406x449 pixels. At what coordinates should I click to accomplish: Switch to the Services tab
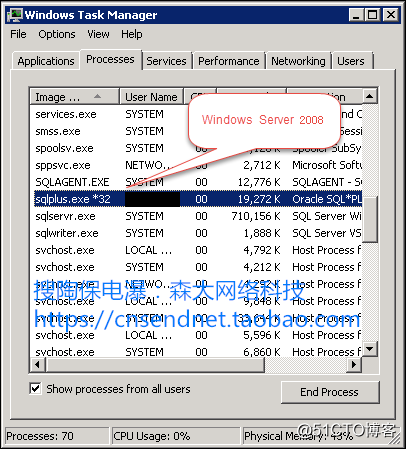[166, 61]
